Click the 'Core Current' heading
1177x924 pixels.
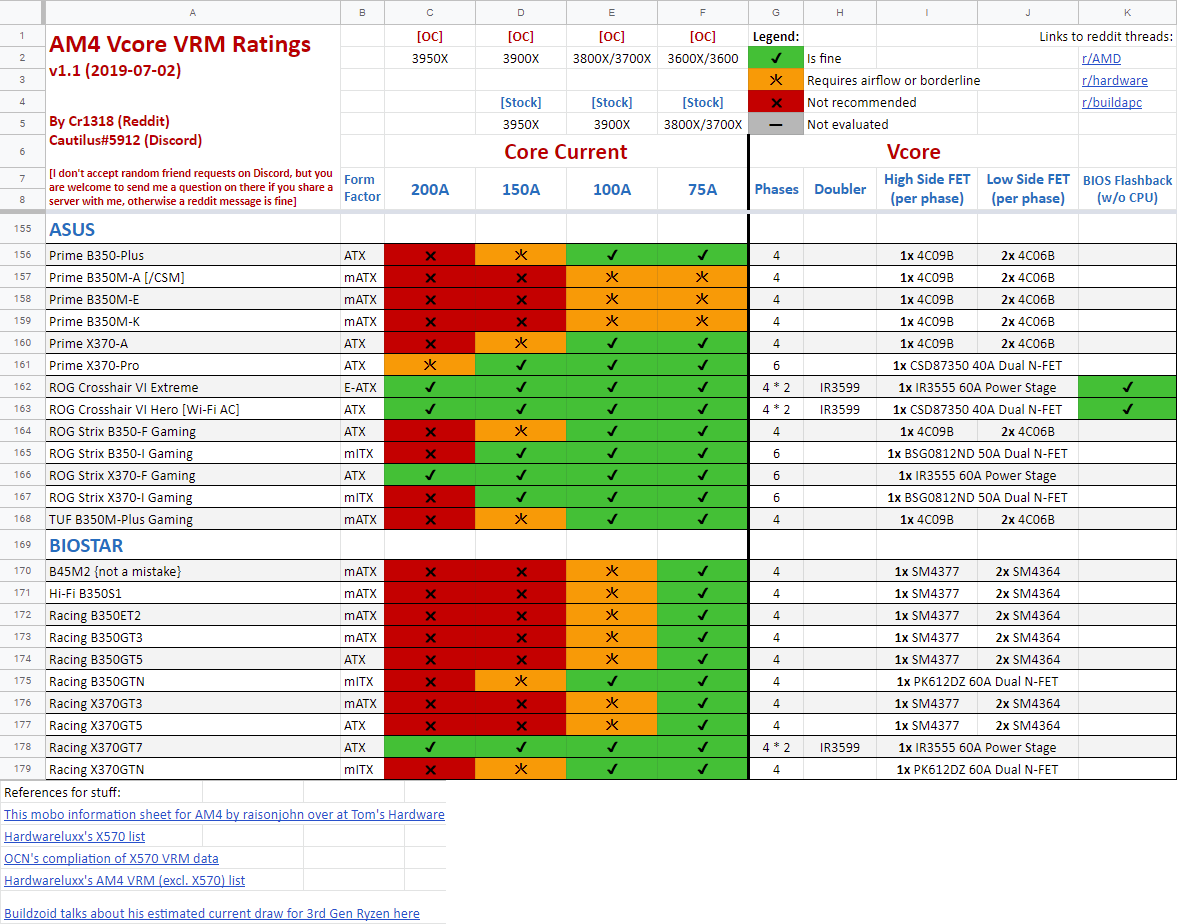(x=566, y=152)
